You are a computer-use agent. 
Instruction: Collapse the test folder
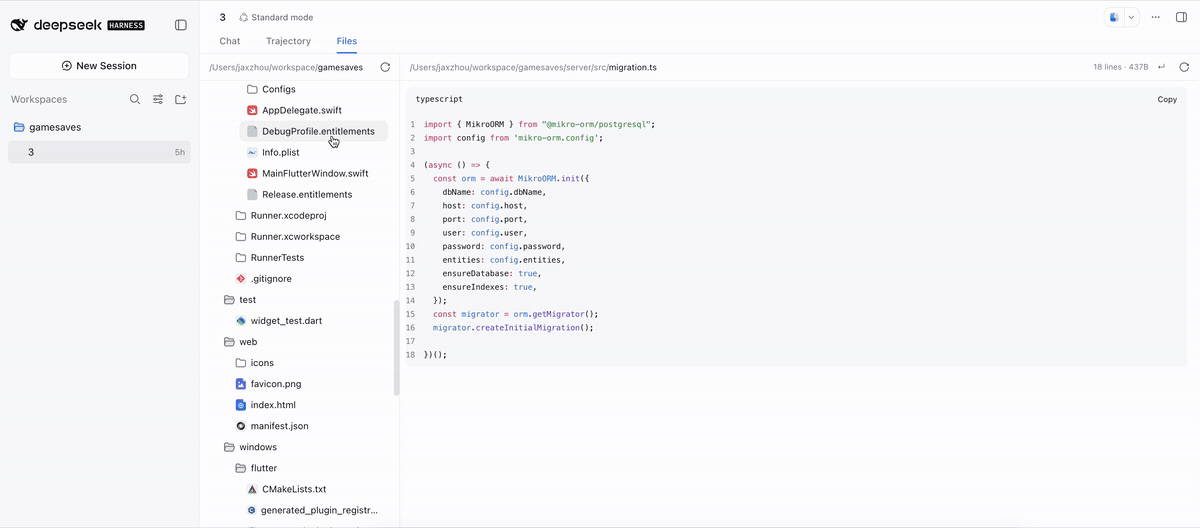click(240, 300)
